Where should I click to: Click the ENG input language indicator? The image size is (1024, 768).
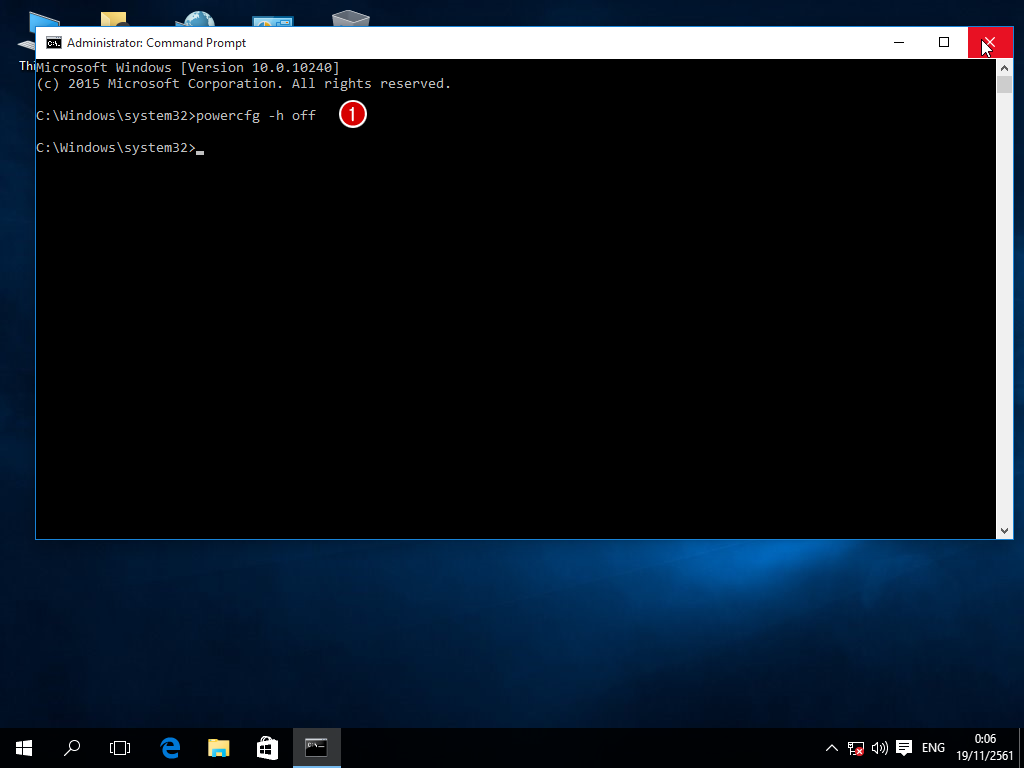pos(933,747)
